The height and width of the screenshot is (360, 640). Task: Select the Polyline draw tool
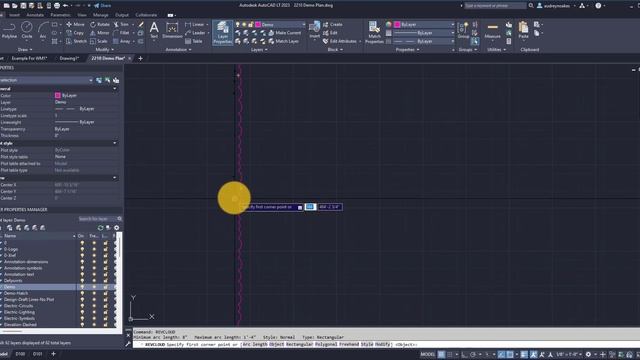(9, 30)
